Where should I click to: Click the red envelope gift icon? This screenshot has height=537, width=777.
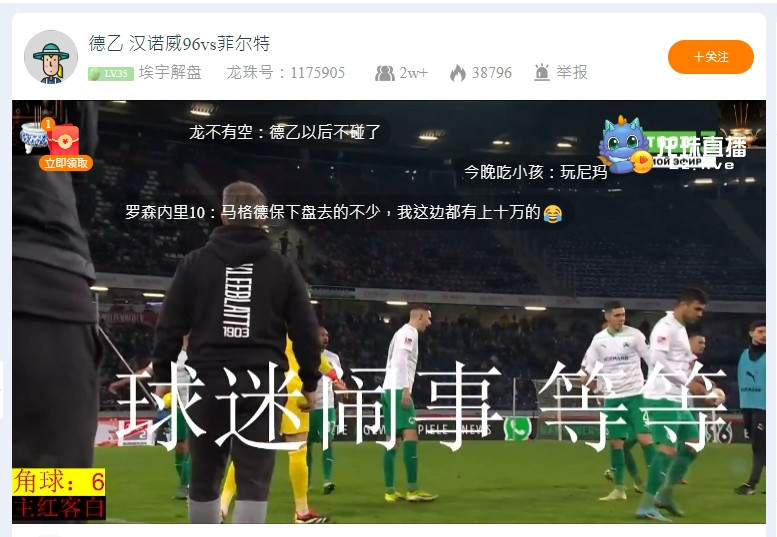click(64, 139)
